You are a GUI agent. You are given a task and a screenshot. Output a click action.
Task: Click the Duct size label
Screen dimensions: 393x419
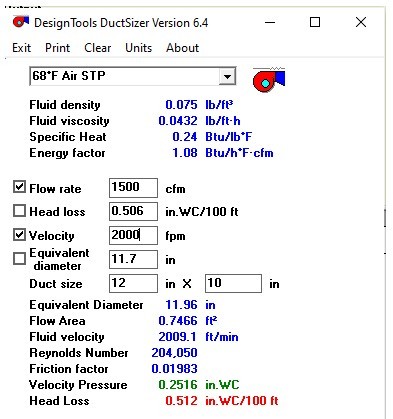point(56,284)
